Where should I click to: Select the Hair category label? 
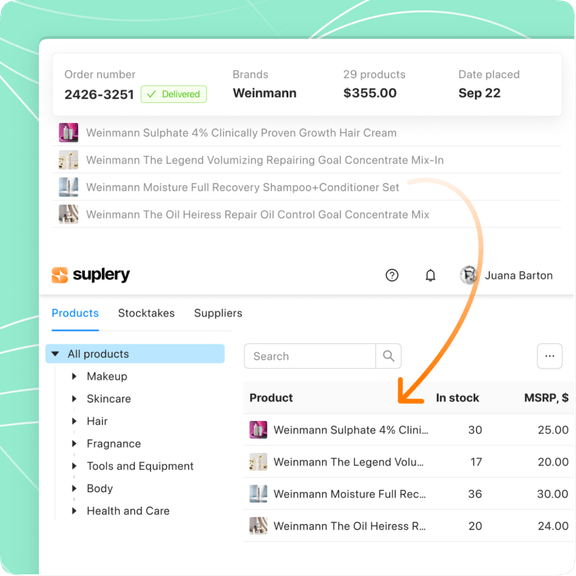(x=97, y=421)
